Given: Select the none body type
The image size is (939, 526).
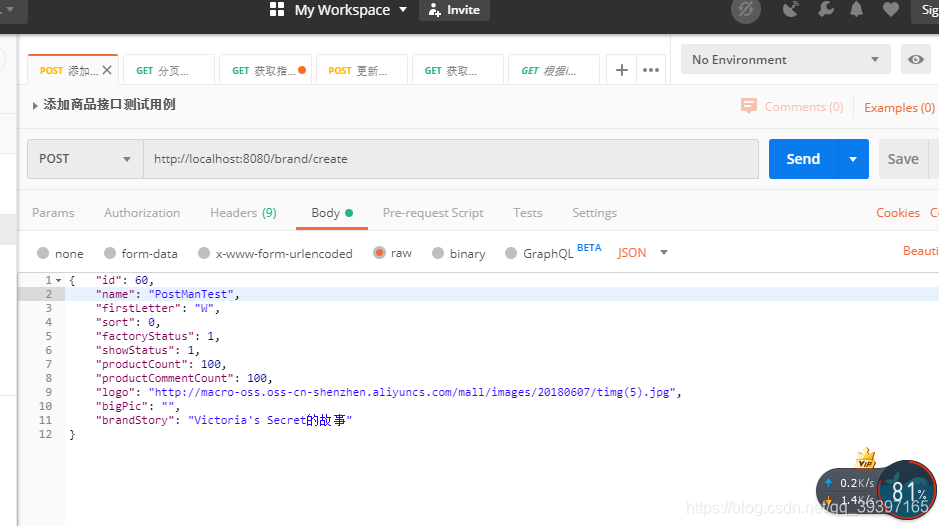Looking at the screenshot, I should pyautogui.click(x=43, y=253).
